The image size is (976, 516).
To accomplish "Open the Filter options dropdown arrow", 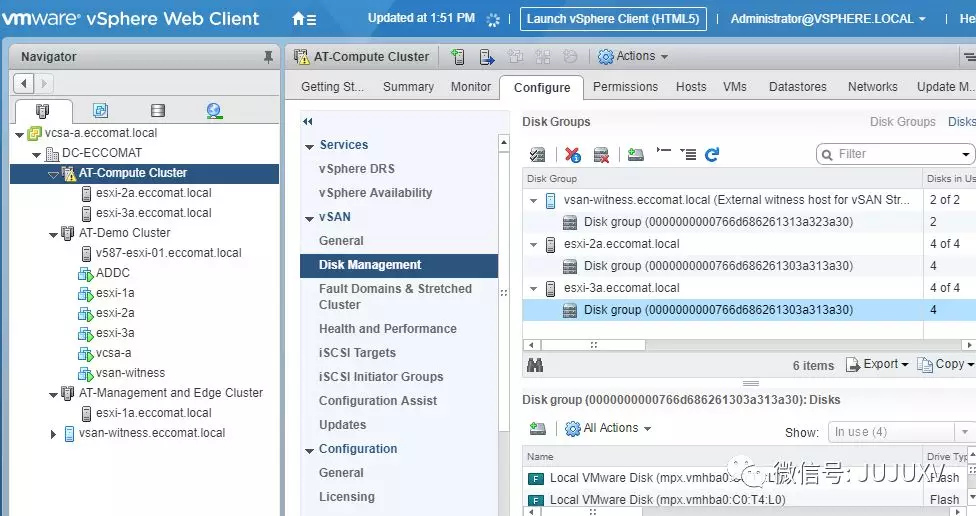I will [965, 154].
